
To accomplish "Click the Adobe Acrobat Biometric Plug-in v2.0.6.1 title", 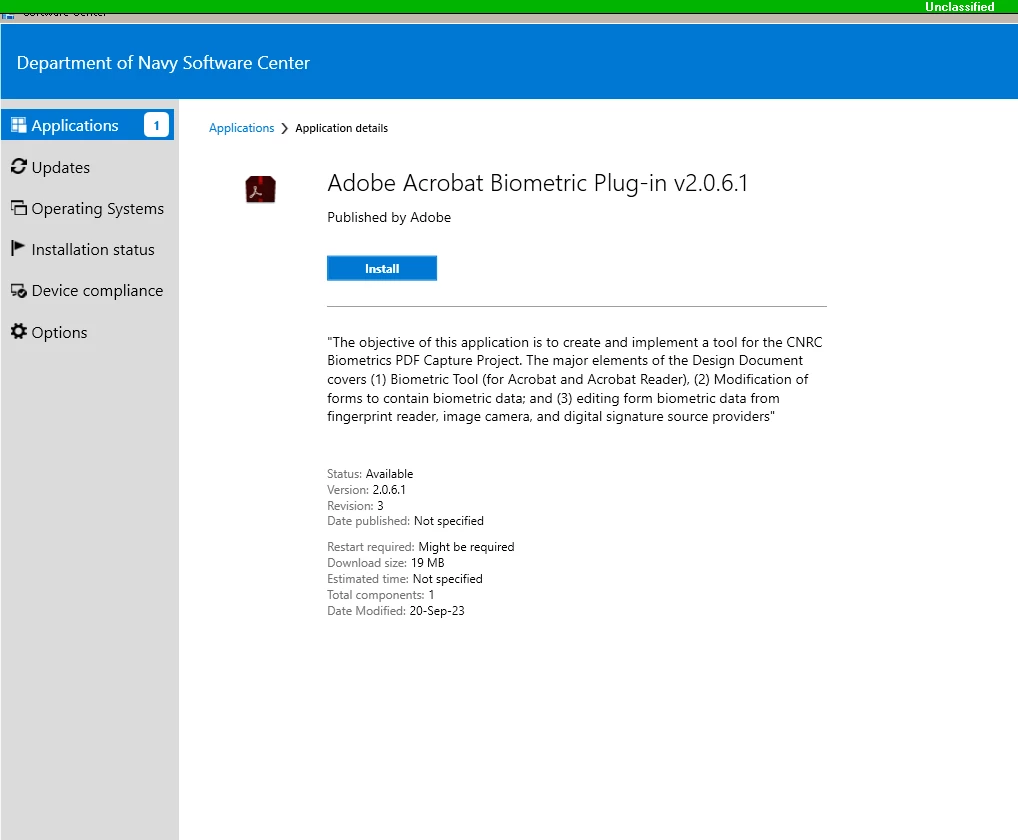I will (x=538, y=183).
